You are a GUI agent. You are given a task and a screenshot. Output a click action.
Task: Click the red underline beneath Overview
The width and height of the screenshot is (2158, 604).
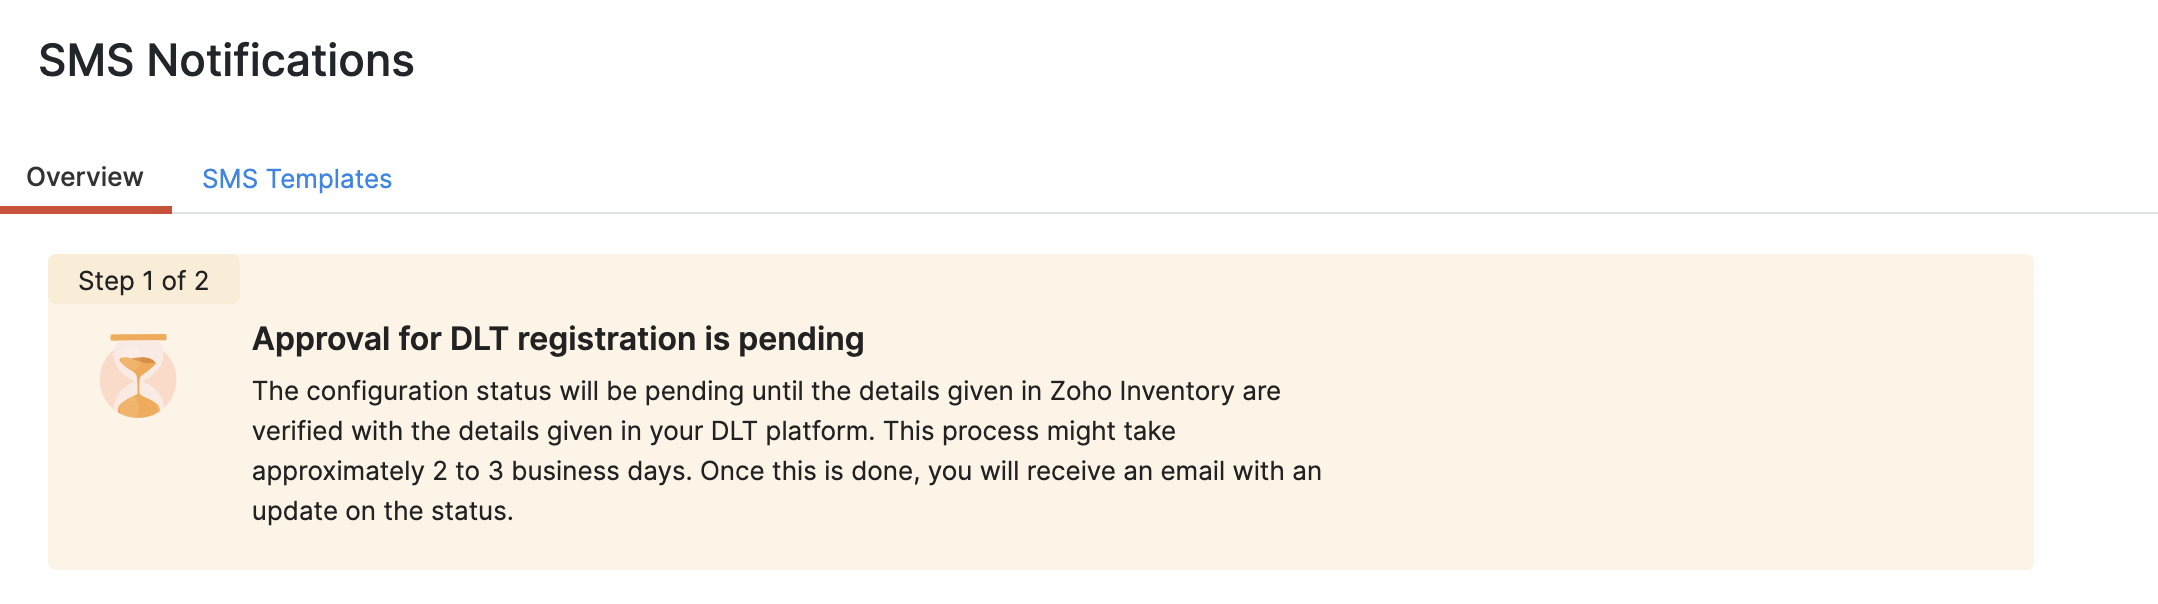pos(85,209)
